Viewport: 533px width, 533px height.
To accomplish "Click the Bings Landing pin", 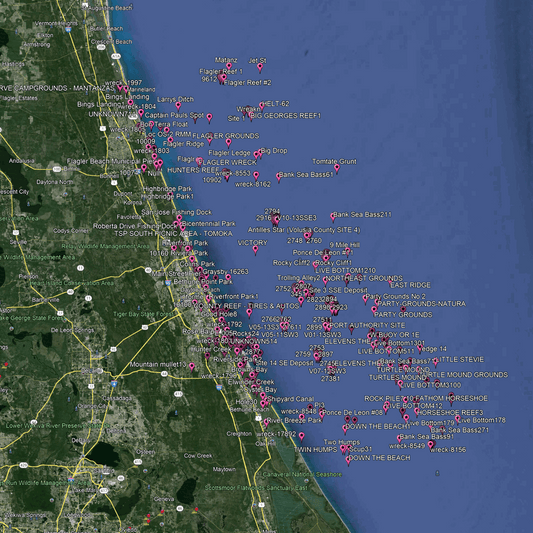I will (x=130, y=102).
